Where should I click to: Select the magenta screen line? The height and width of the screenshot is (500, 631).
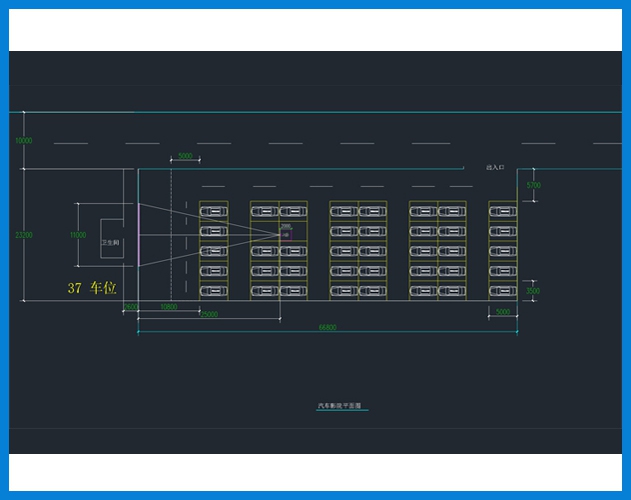(x=139, y=235)
